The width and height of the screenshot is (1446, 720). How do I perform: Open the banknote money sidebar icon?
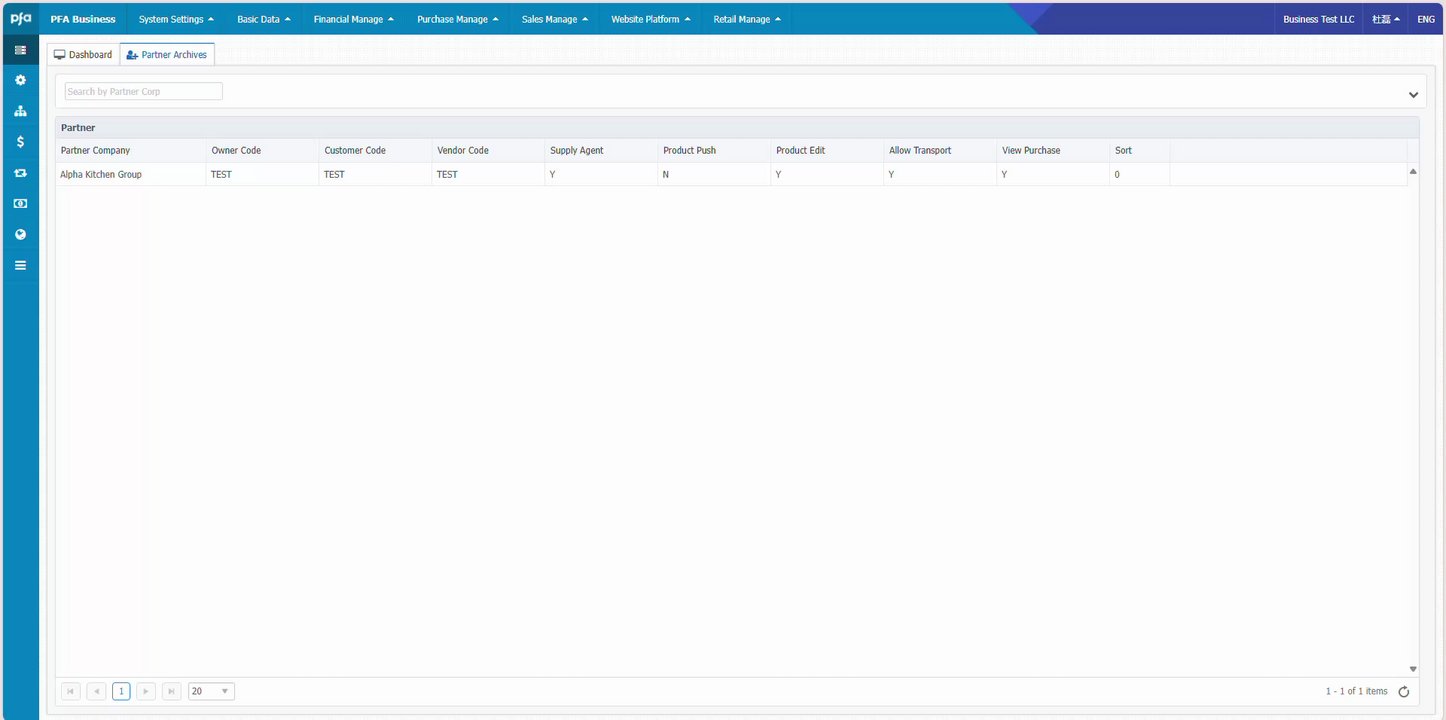click(20, 203)
